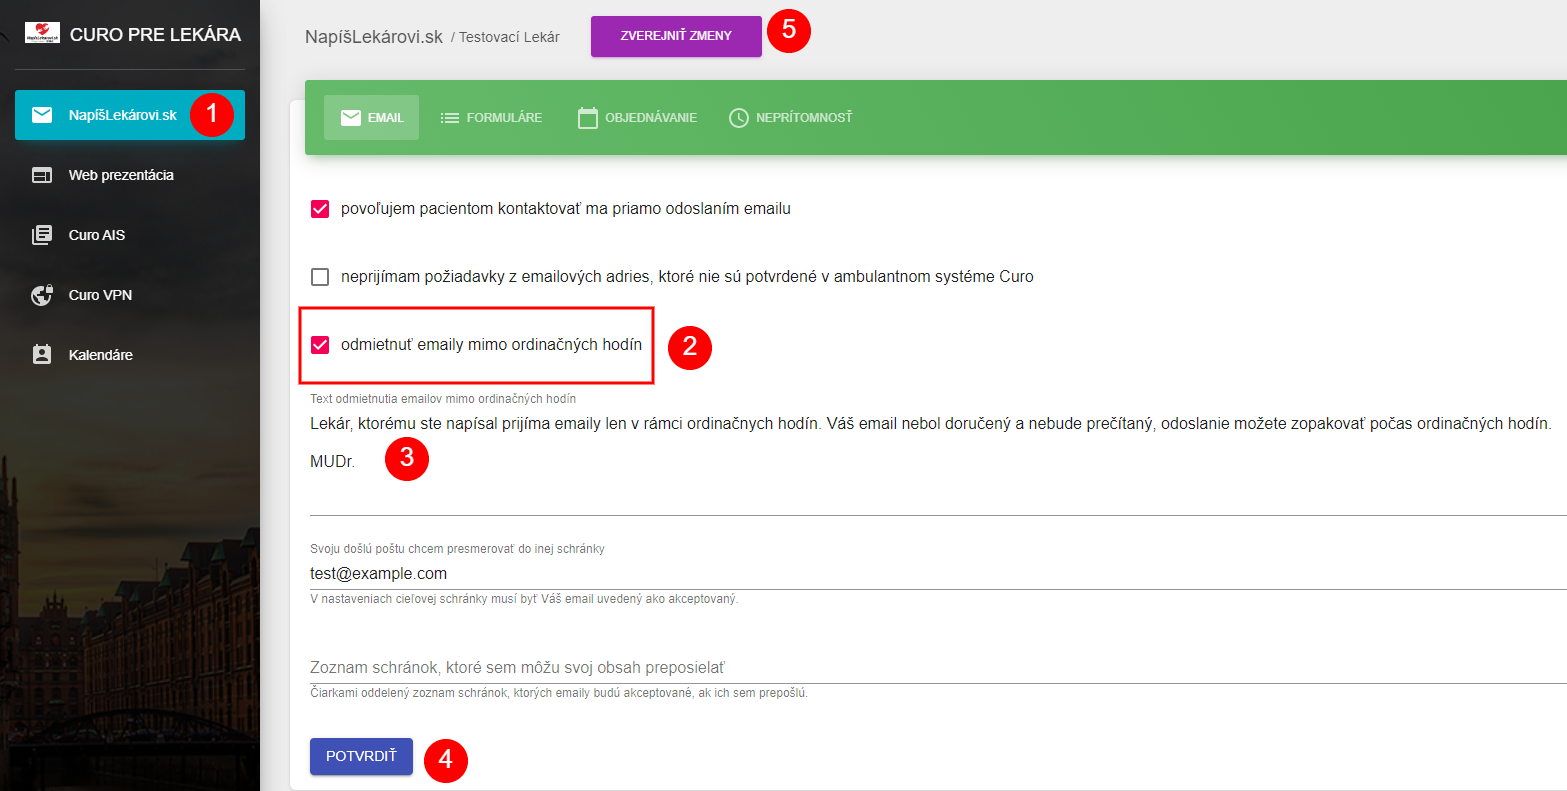Open the Curo VPN sidebar item
Screen dimensions: 1567x791
click(130, 295)
